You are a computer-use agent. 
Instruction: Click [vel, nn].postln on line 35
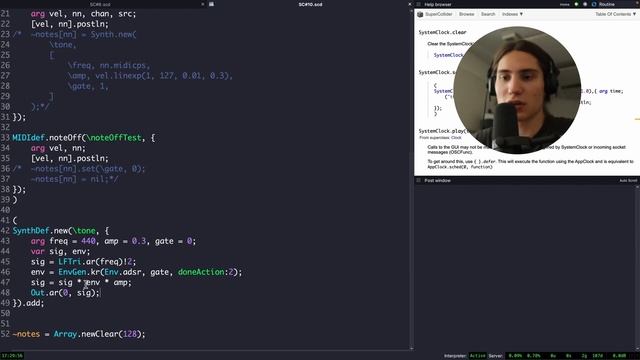(x=70, y=158)
